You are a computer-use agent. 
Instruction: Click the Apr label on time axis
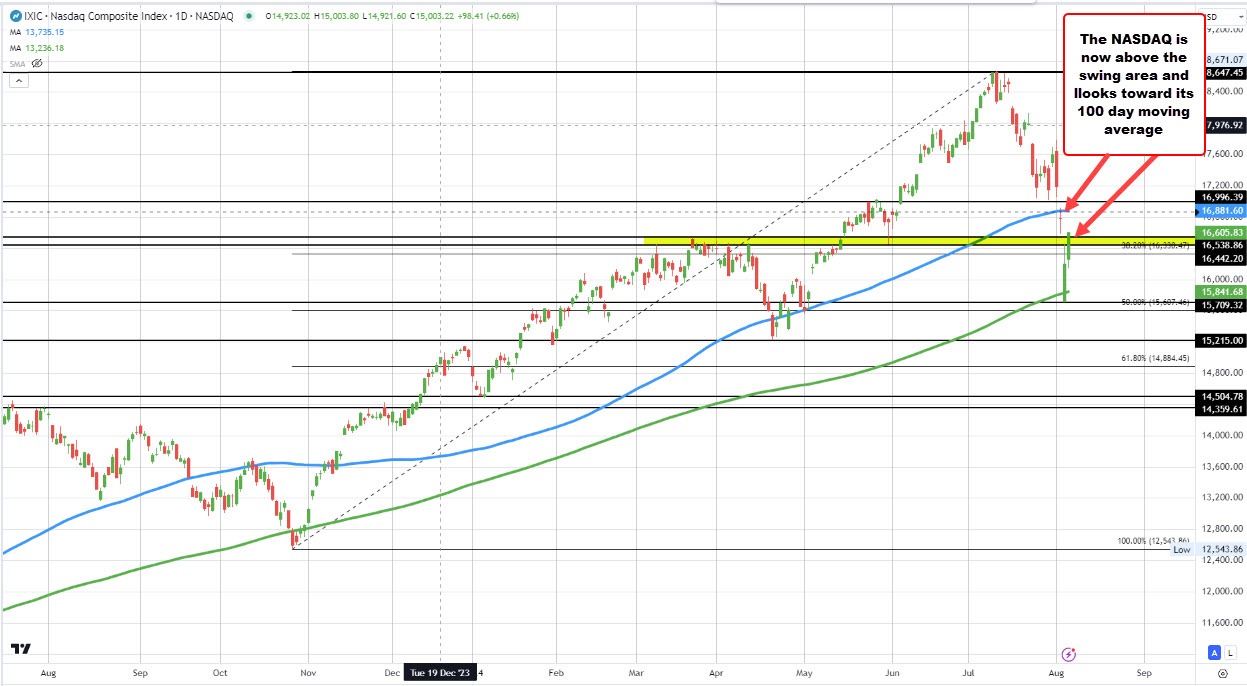[716, 673]
